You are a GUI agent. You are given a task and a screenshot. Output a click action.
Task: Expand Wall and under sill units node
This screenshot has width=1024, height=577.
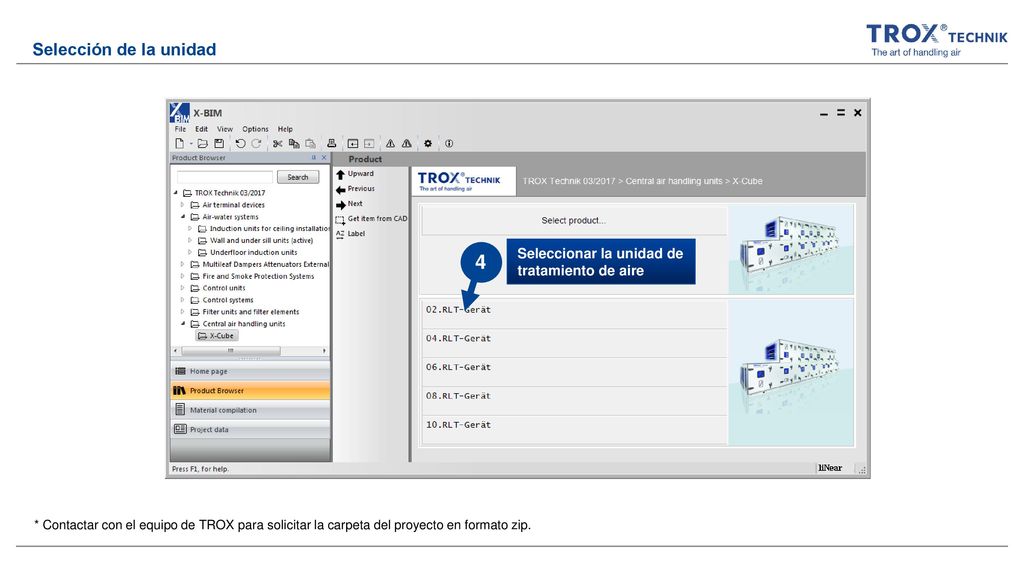point(190,240)
